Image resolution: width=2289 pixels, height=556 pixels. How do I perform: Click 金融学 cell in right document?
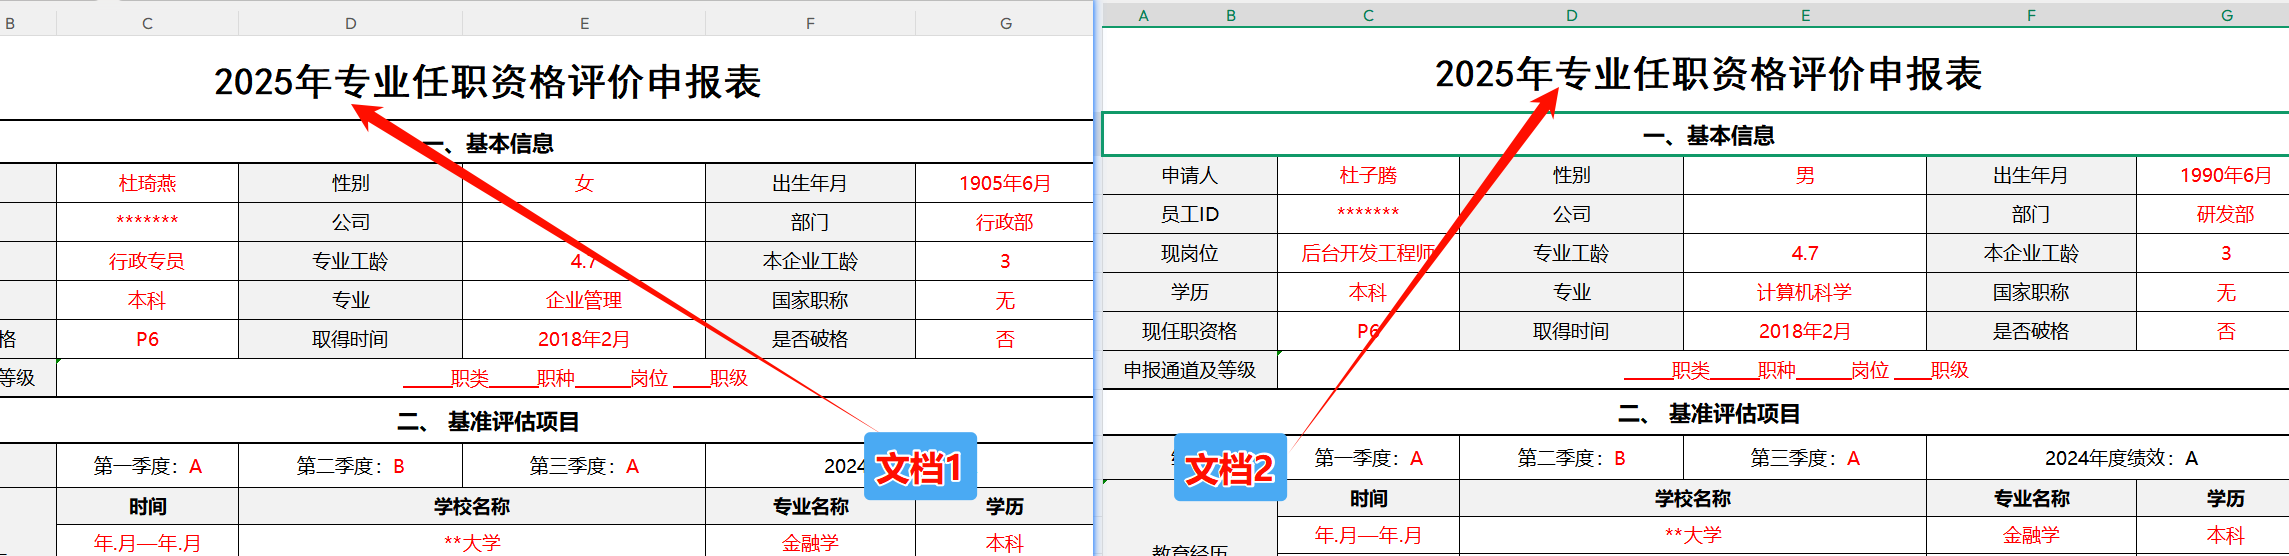[2031, 535]
